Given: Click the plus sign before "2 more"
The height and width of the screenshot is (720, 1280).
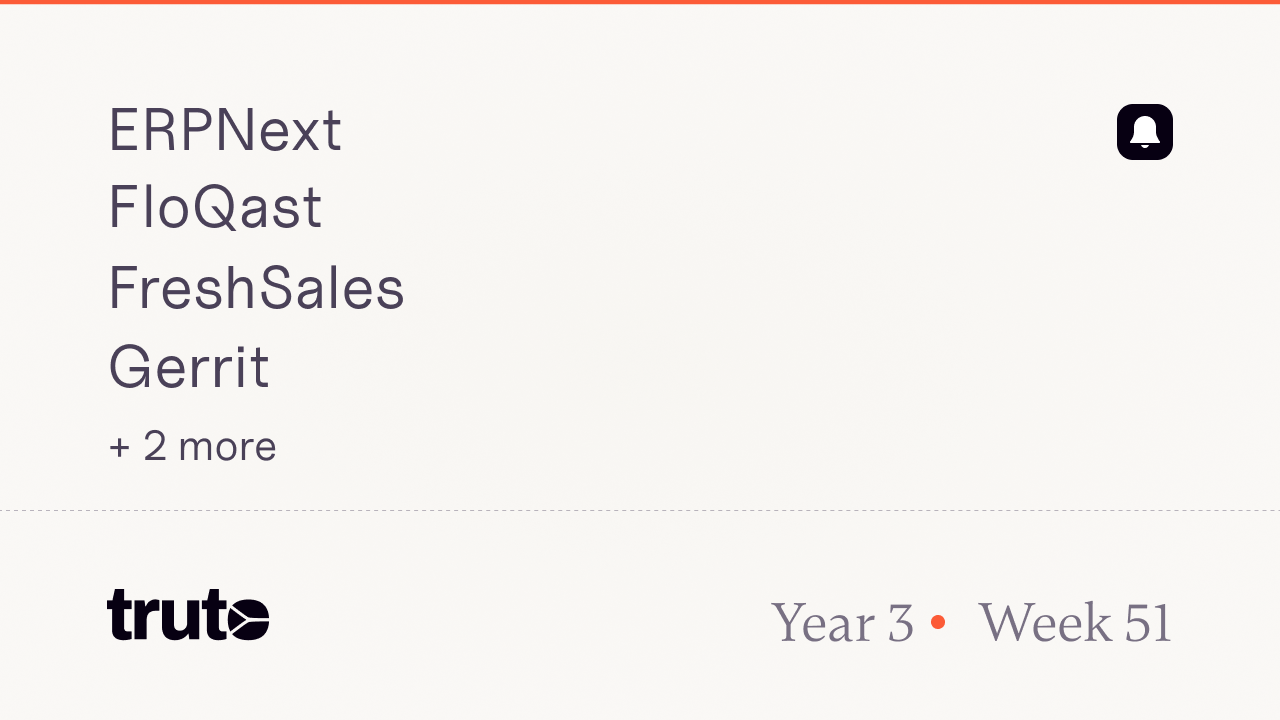Looking at the screenshot, I should [x=120, y=447].
